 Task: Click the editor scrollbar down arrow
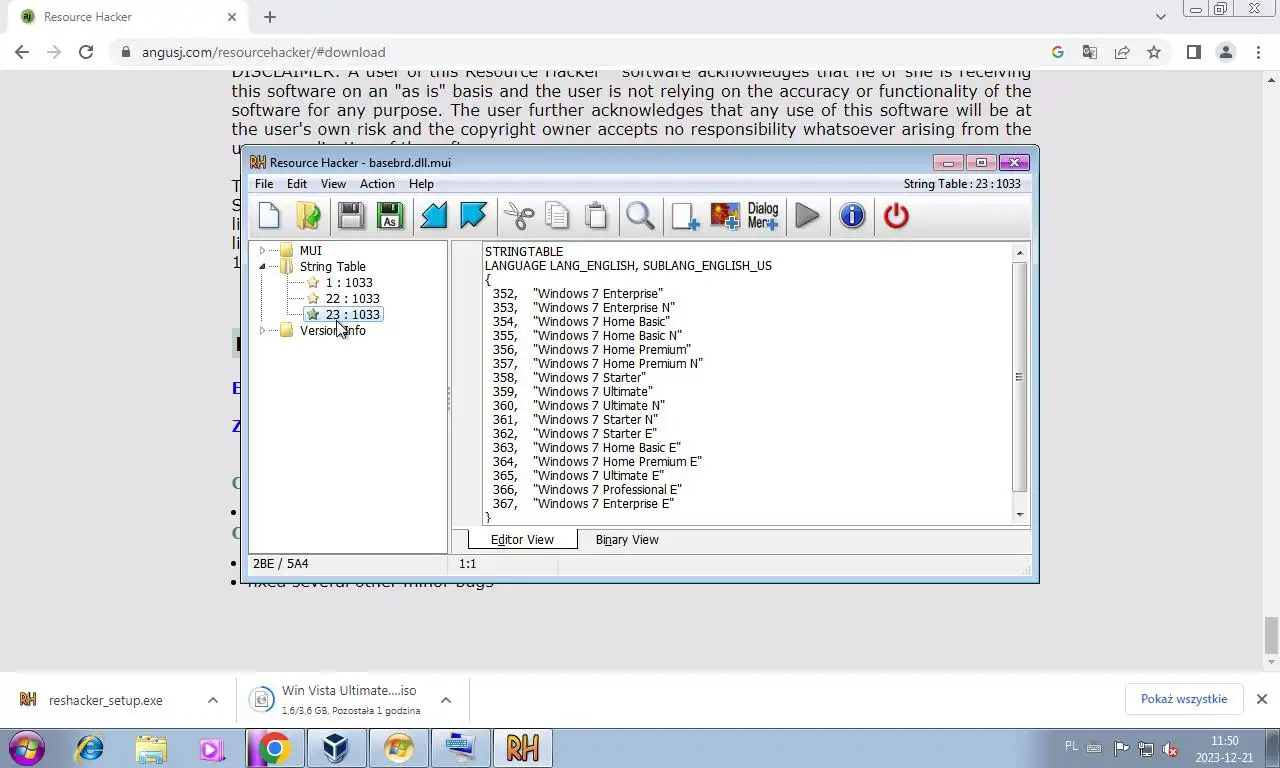tap(1020, 514)
